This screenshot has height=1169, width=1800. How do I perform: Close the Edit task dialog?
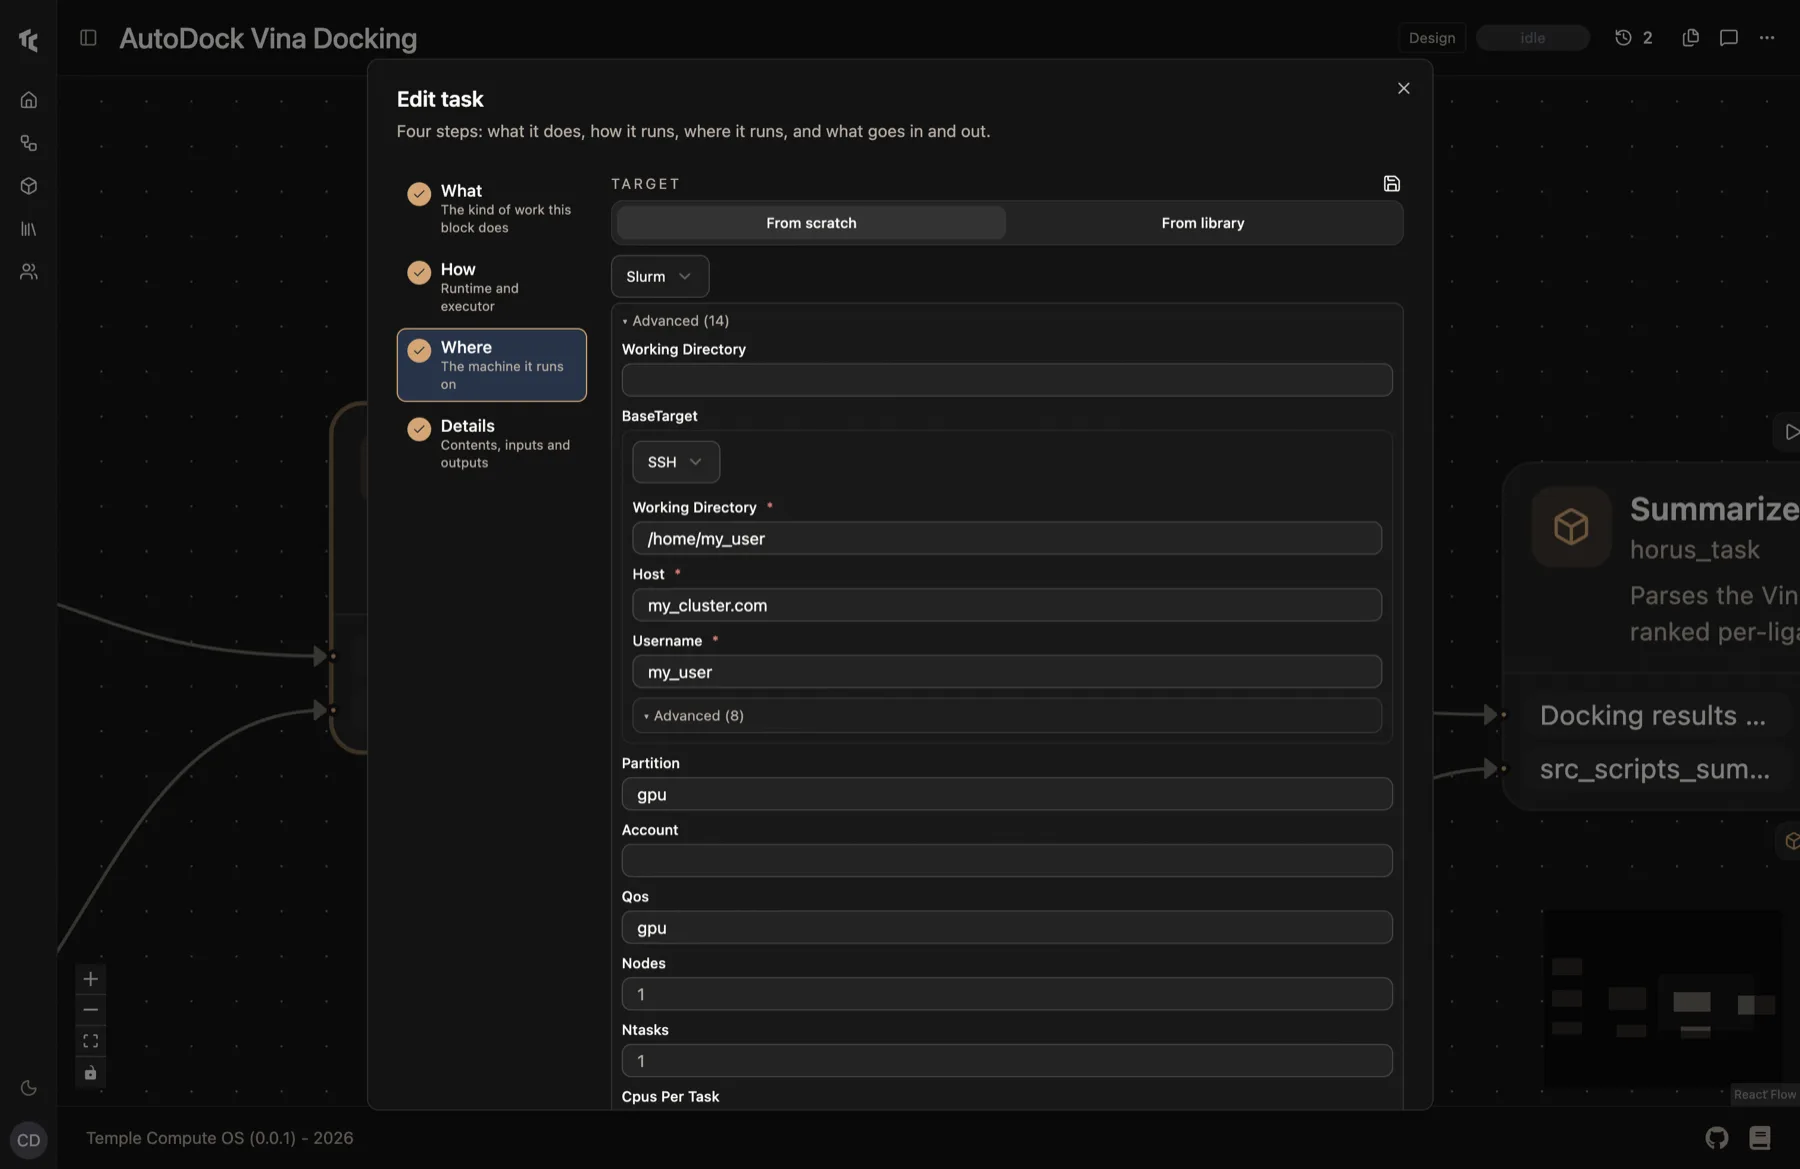[x=1403, y=88]
